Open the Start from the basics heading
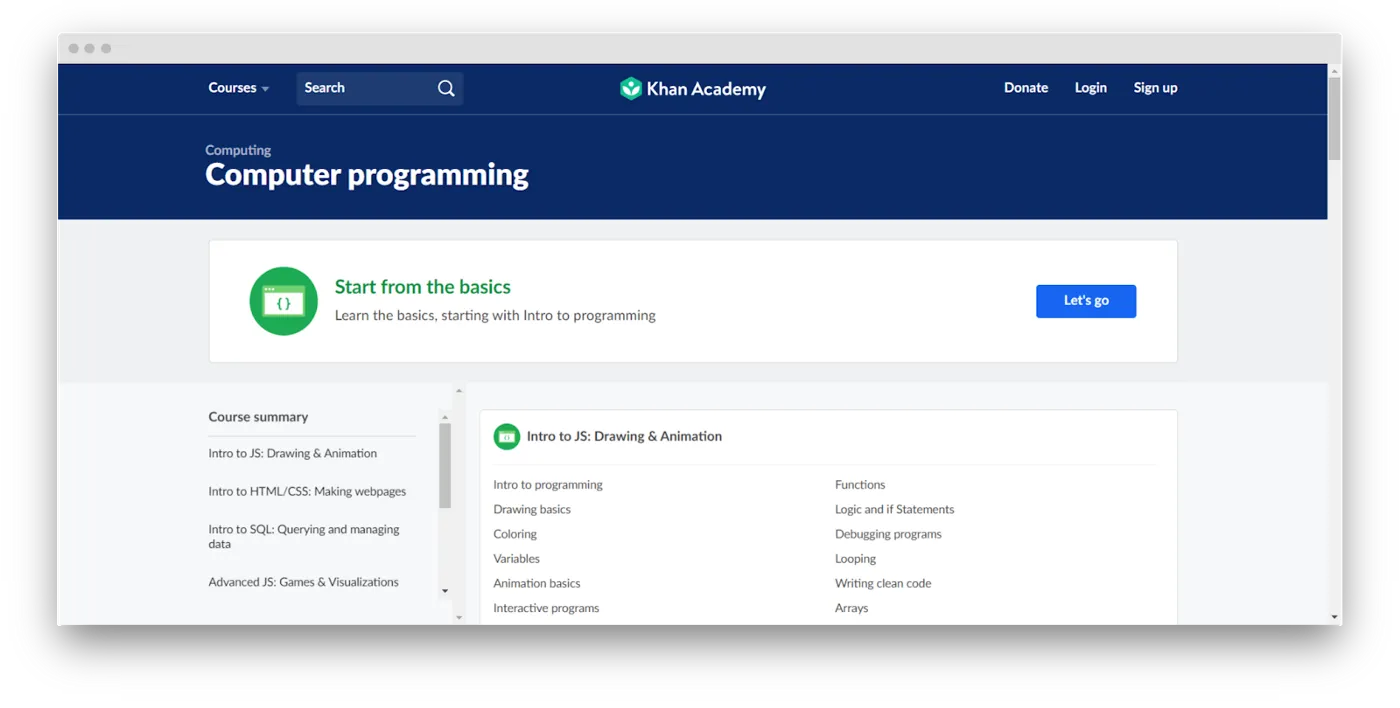The height and width of the screenshot is (708, 1400). point(422,287)
